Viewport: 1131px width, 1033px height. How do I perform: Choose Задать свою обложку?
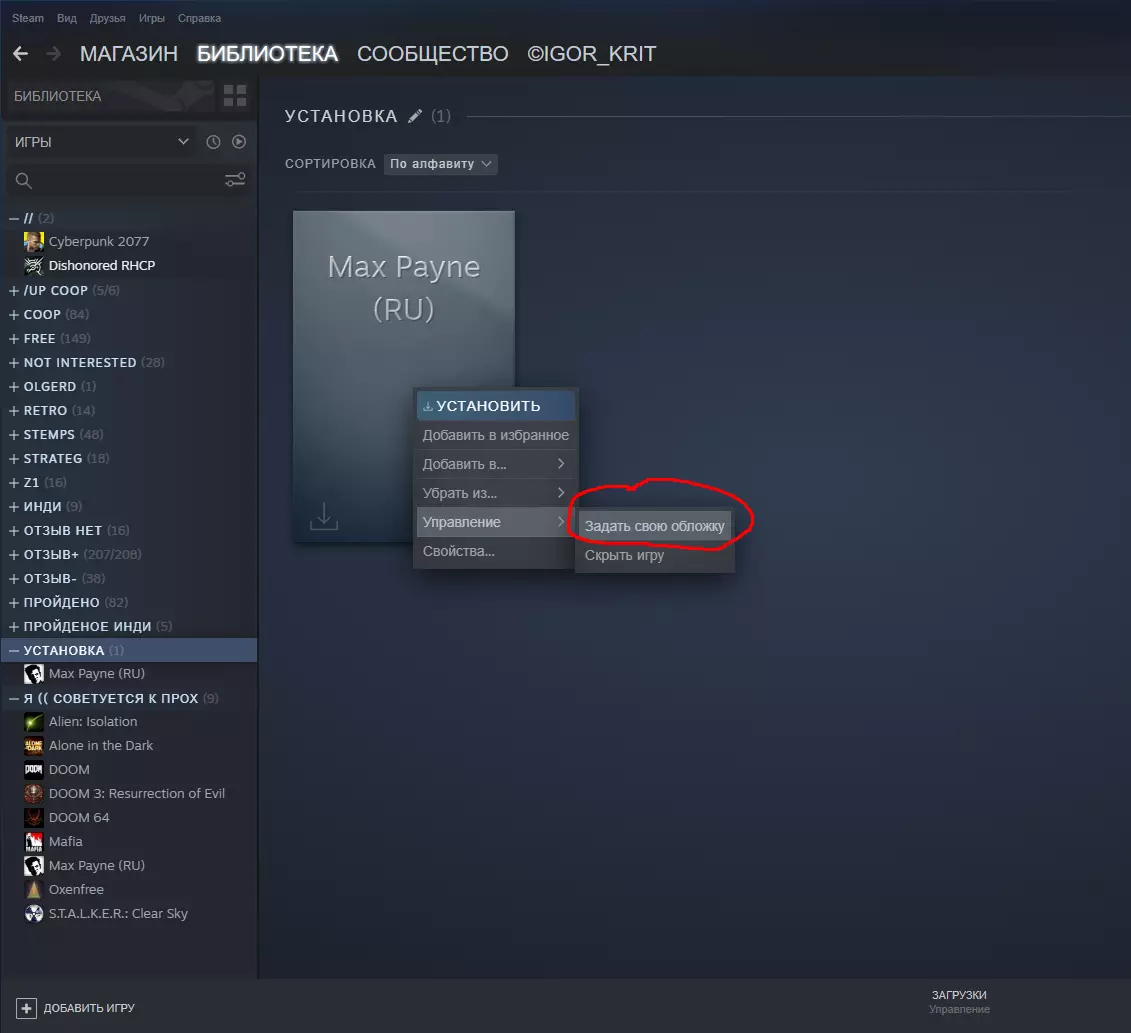pyautogui.click(x=654, y=526)
